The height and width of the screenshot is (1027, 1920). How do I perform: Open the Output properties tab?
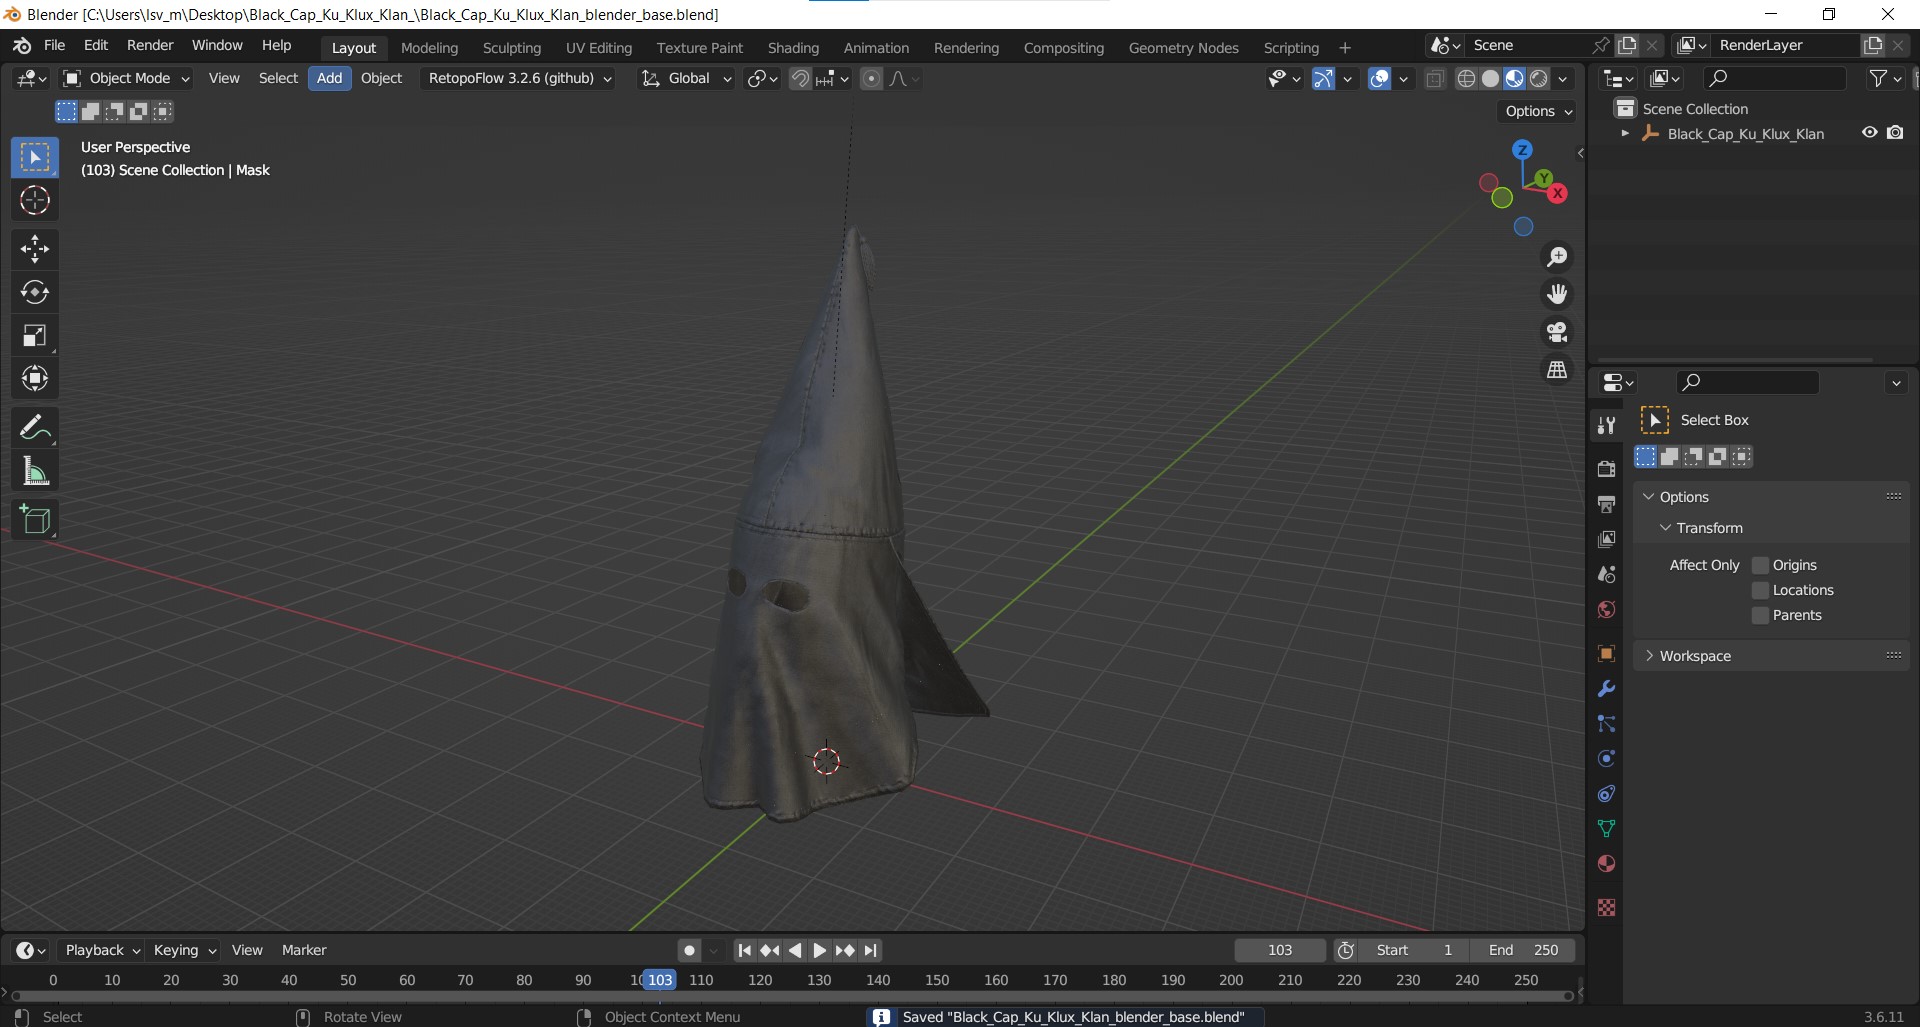pos(1606,504)
